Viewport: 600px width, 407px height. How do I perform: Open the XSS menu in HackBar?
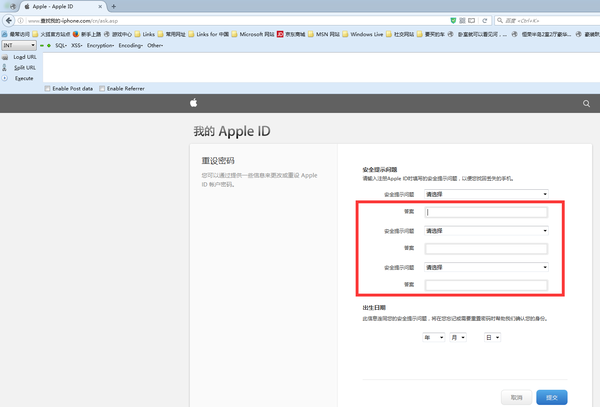pos(77,46)
